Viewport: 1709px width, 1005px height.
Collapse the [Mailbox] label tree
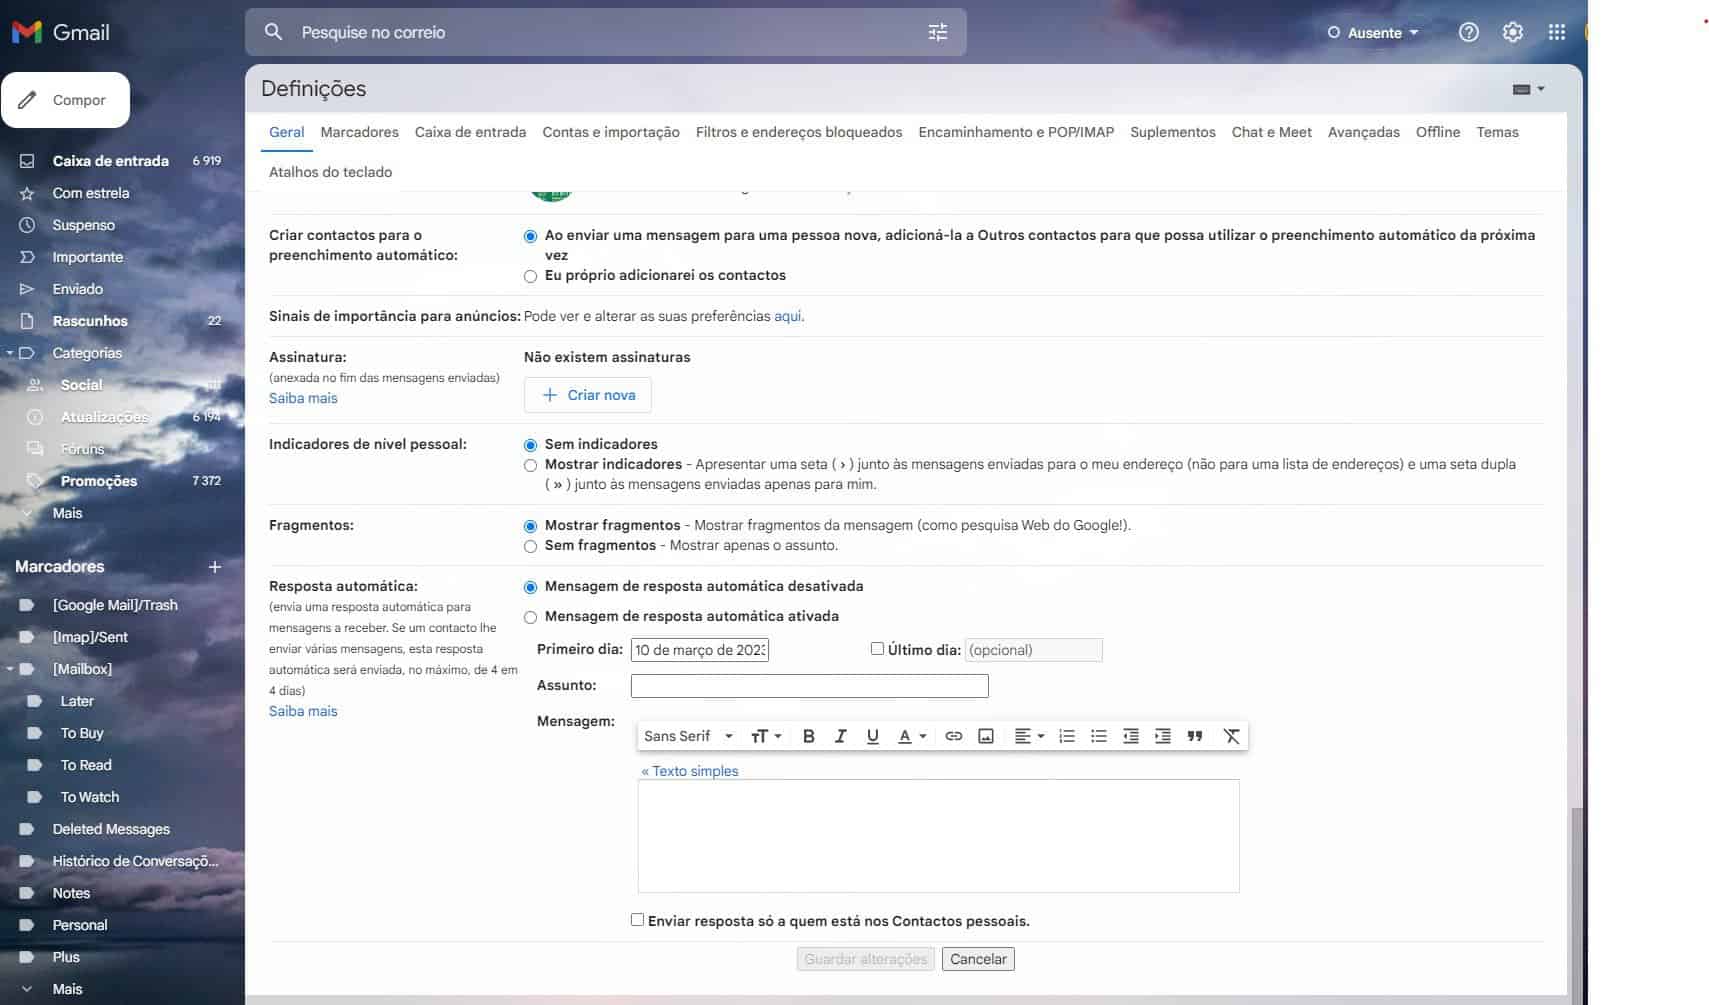tap(10, 669)
